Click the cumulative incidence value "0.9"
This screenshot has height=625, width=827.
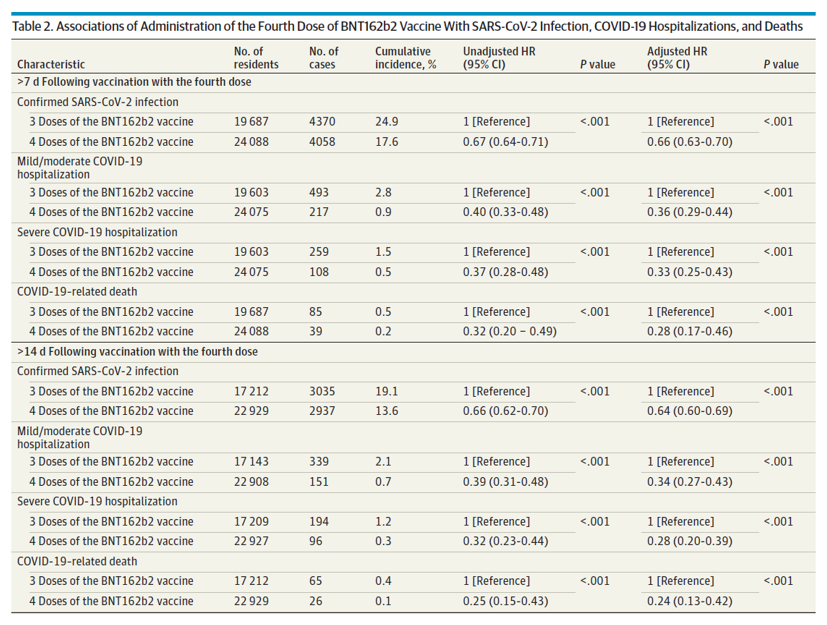click(x=383, y=212)
